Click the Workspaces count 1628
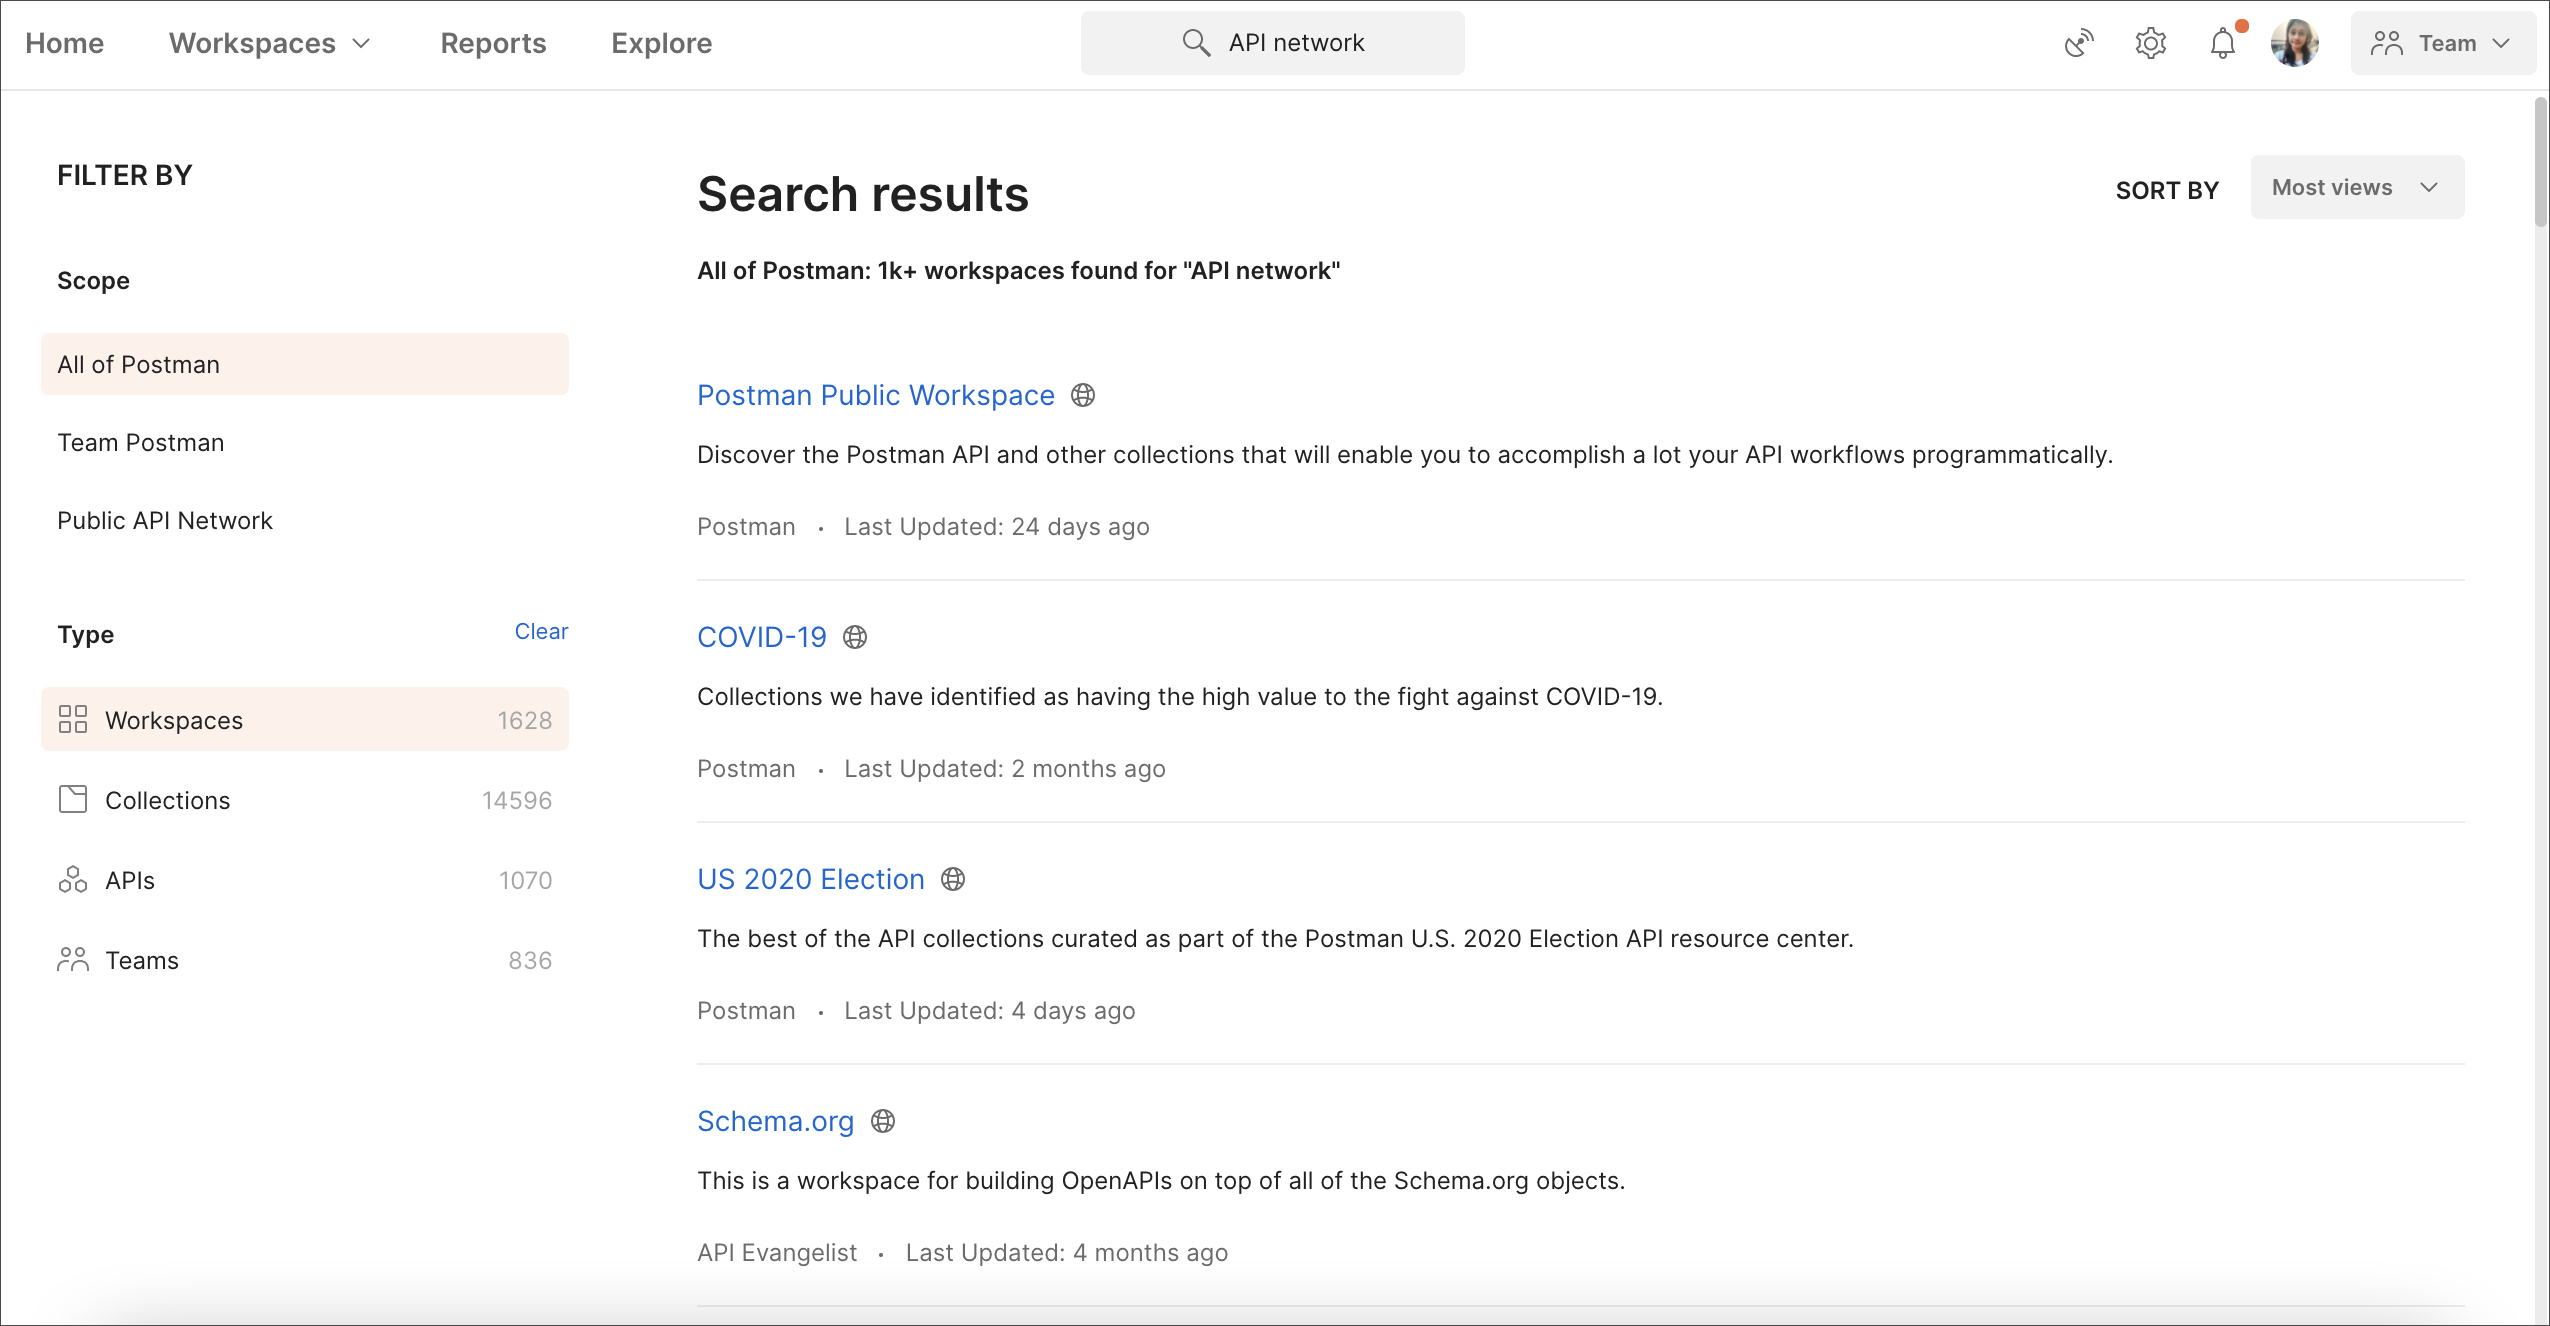Screen dimensions: 2550x1326 [x=524, y=720]
